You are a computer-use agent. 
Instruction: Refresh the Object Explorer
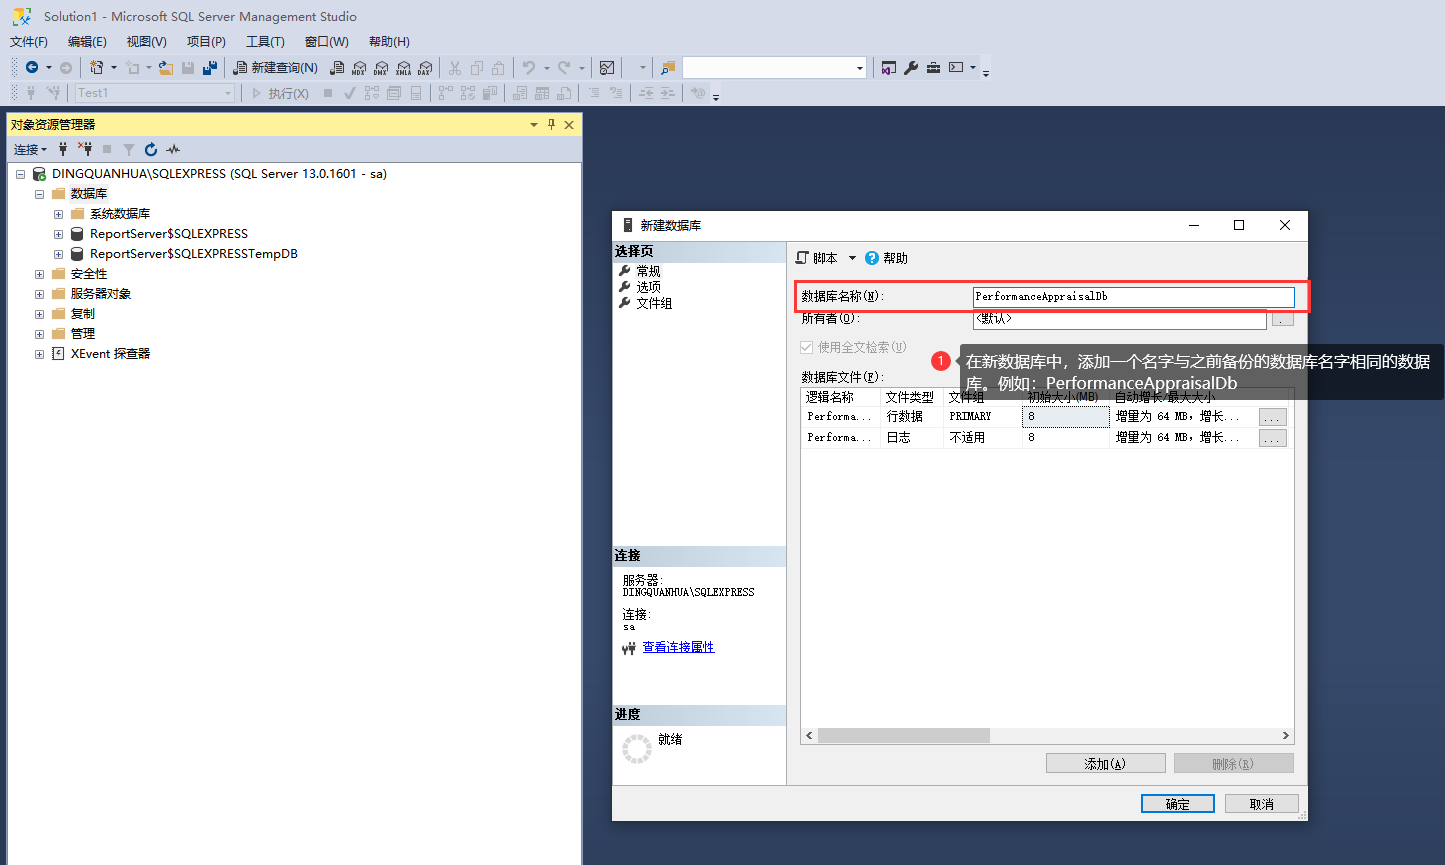tap(151, 149)
